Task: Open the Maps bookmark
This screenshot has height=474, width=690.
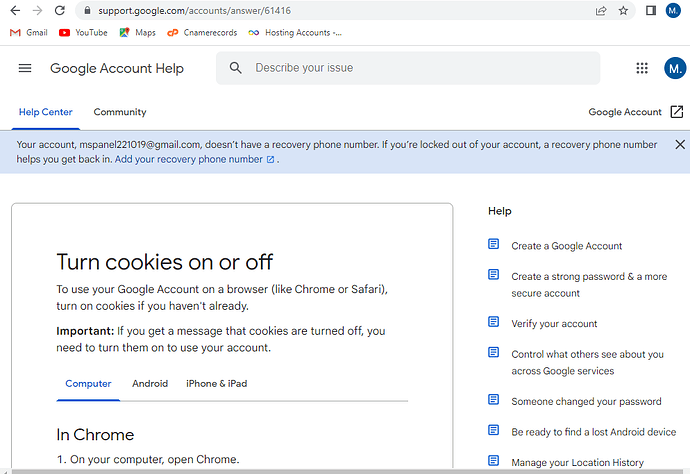Action: coord(137,32)
